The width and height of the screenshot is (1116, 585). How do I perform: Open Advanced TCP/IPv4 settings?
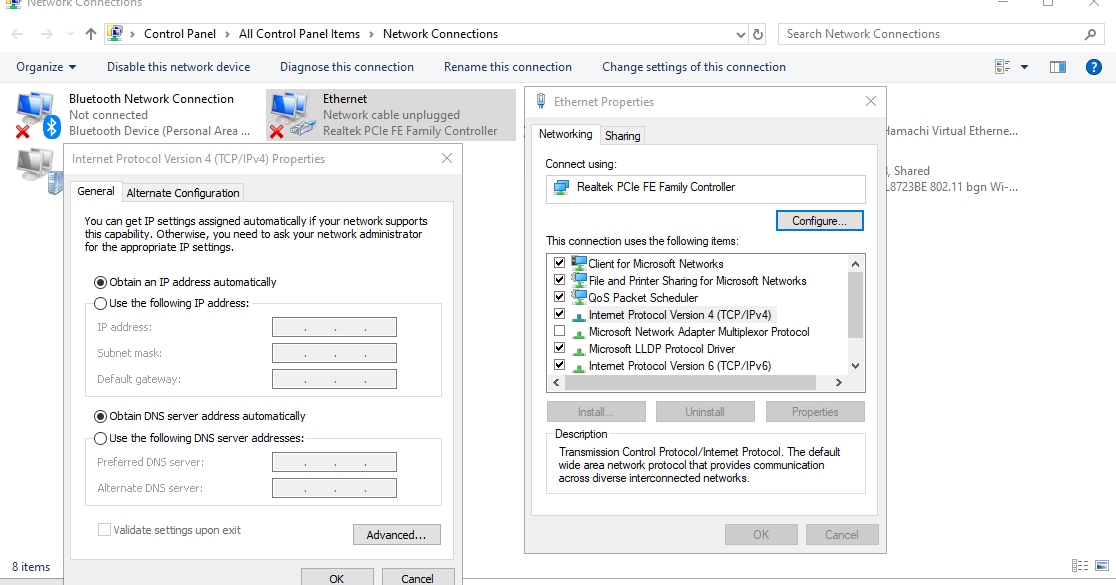[x=396, y=534]
